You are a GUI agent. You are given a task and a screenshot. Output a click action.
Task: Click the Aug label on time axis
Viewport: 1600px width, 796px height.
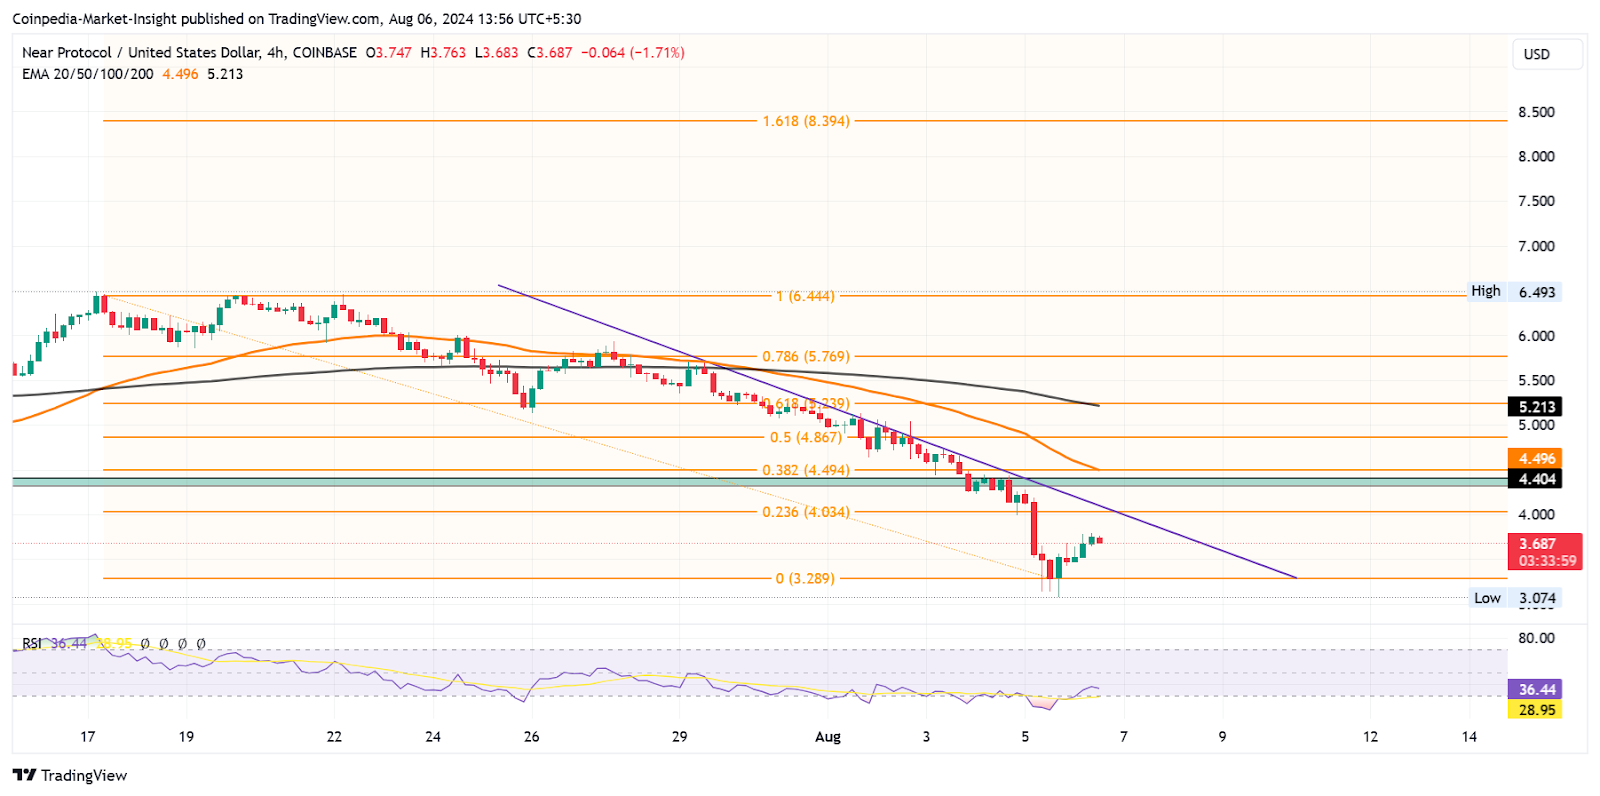pyautogui.click(x=828, y=737)
